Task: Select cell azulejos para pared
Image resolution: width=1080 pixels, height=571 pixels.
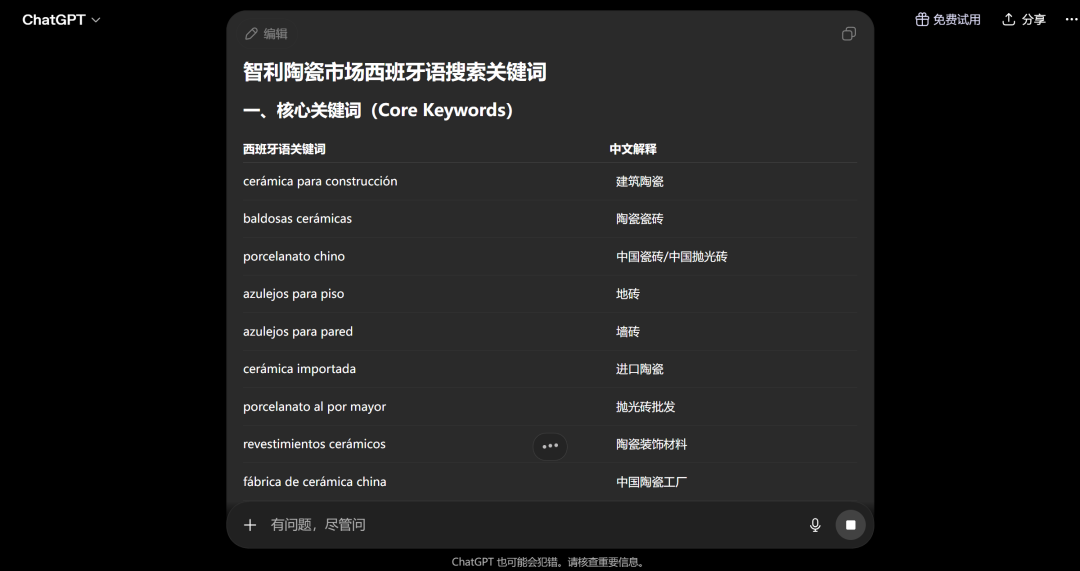Action: 298,331
